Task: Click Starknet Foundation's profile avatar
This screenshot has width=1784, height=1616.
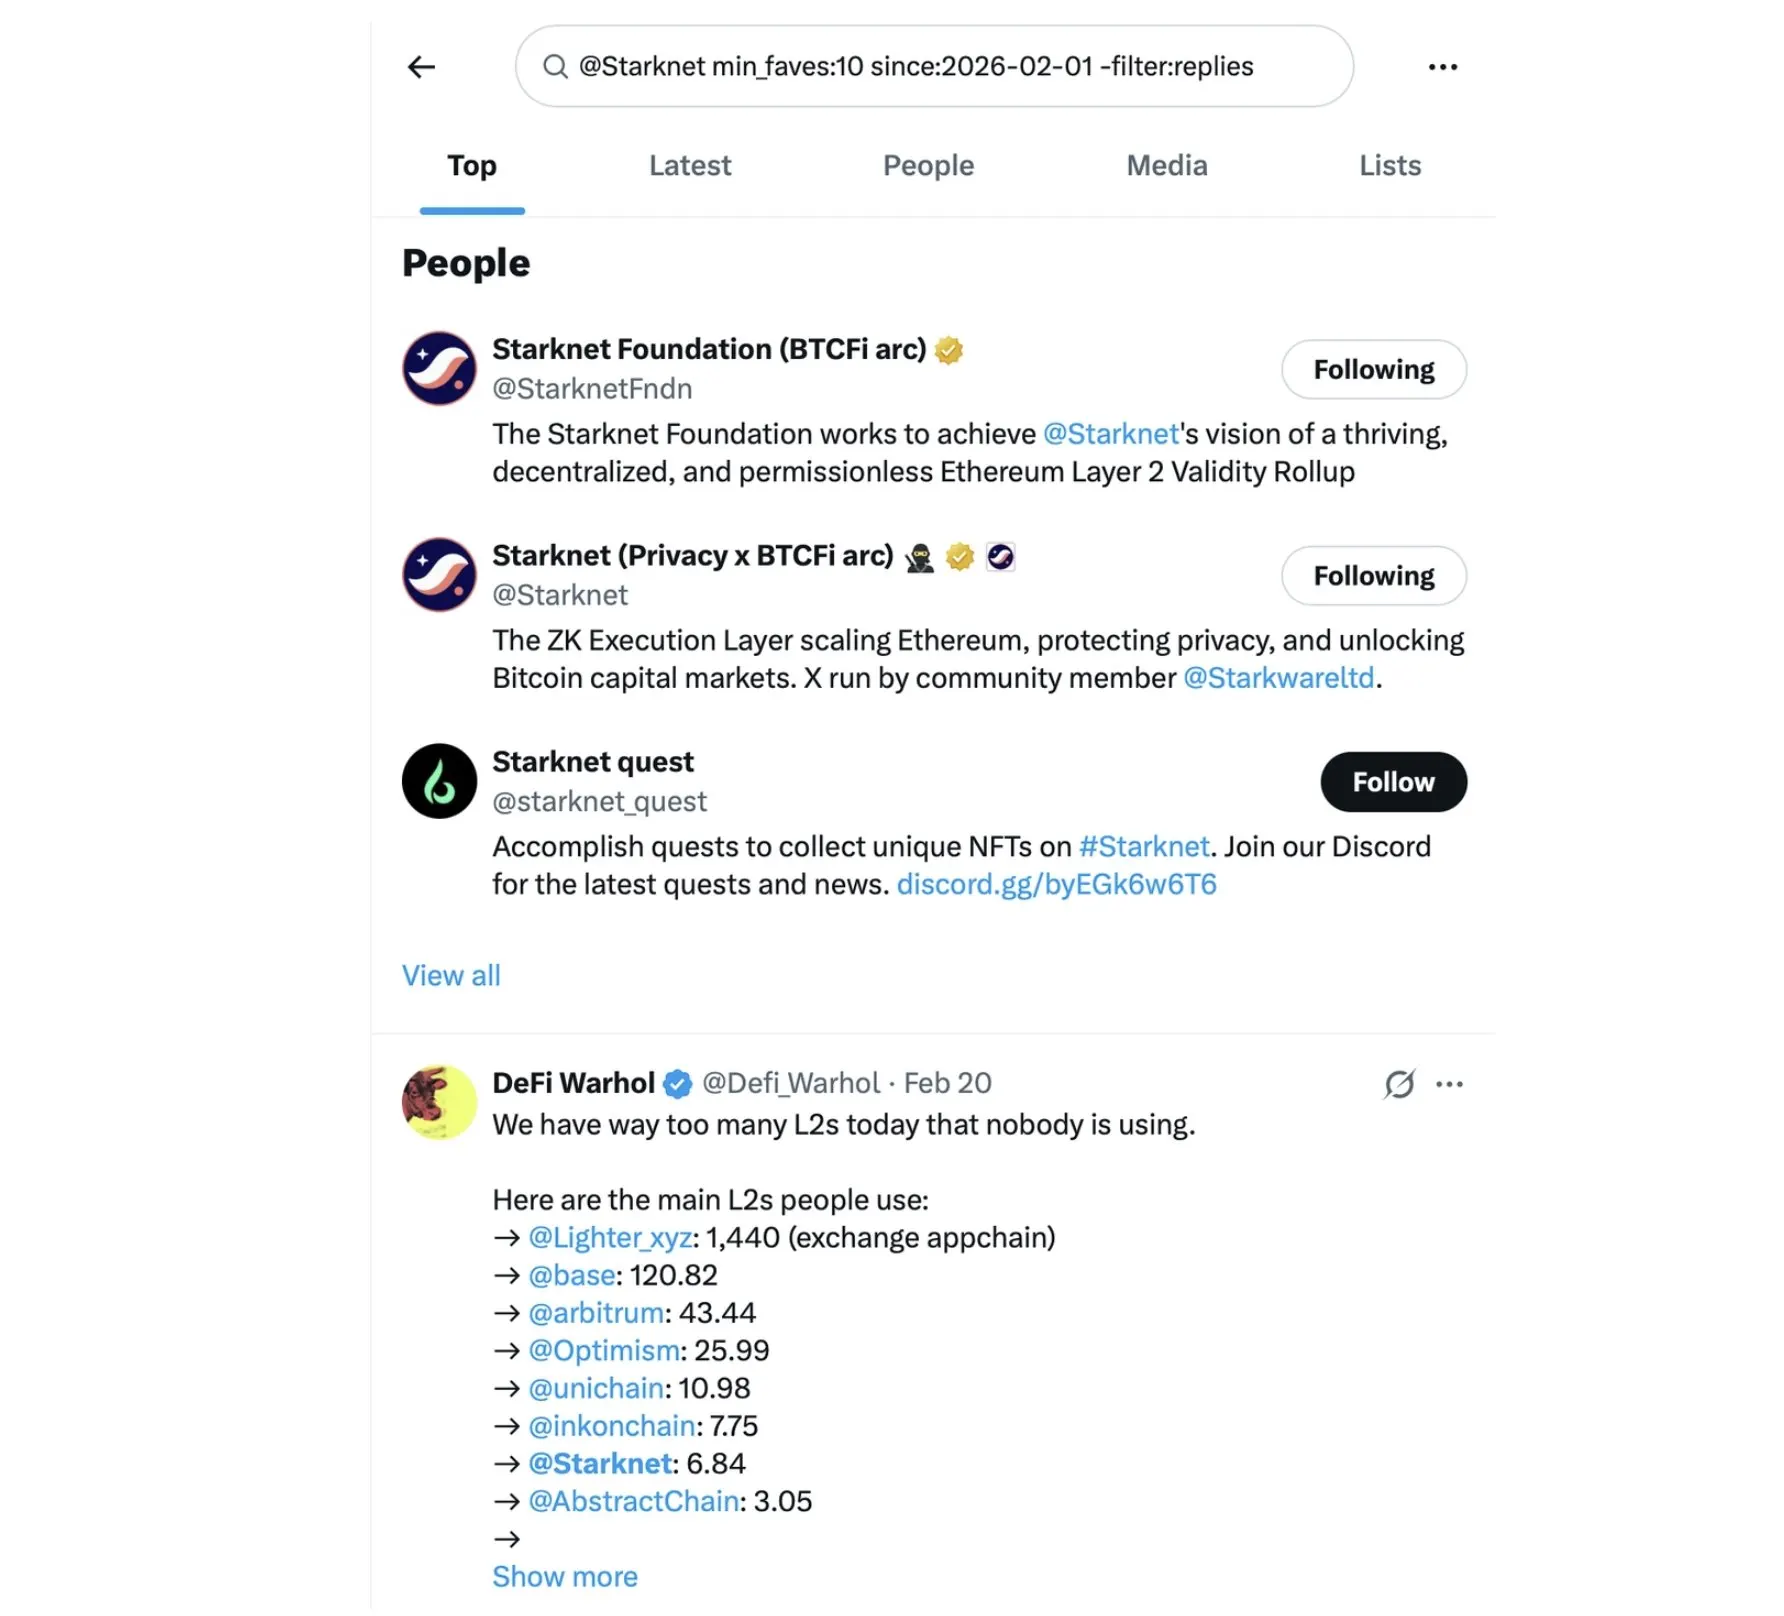Action: tap(439, 369)
